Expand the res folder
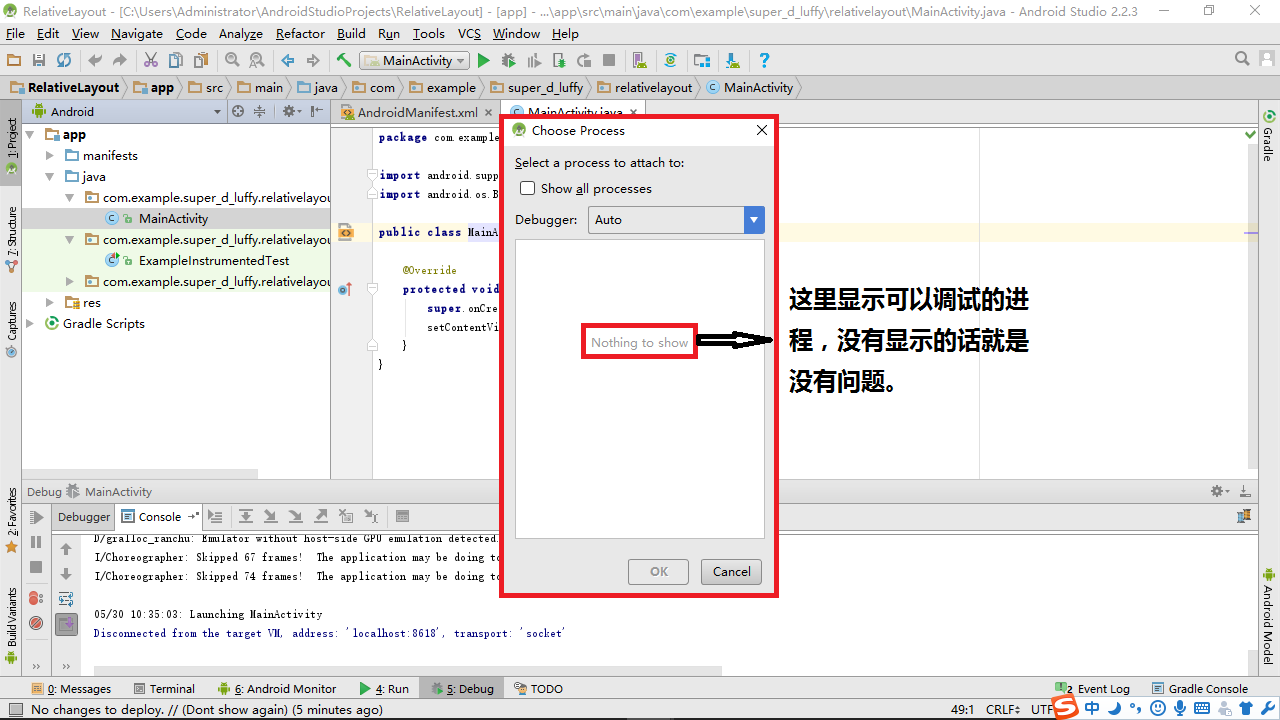 [50, 302]
